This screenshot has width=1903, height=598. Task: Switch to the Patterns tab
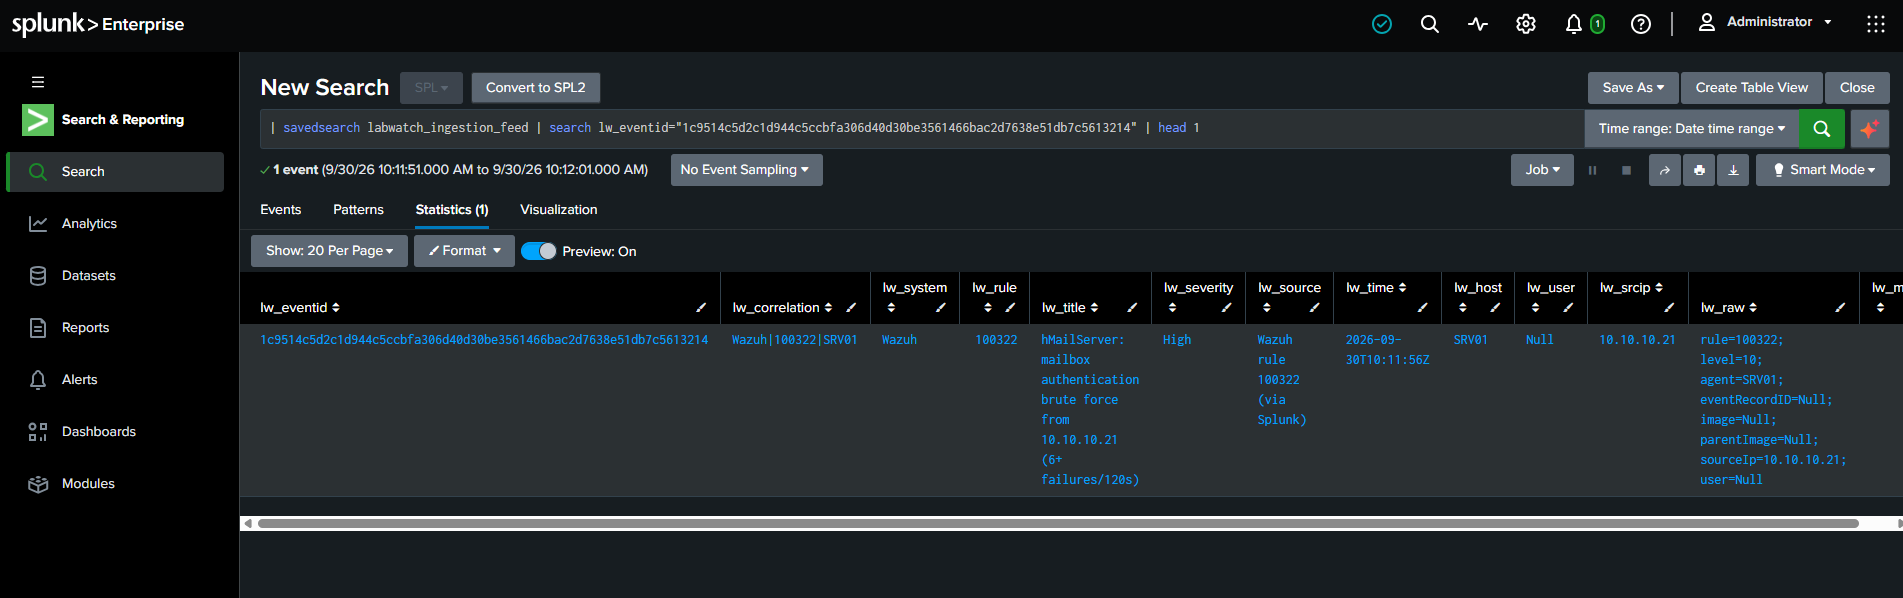click(358, 210)
